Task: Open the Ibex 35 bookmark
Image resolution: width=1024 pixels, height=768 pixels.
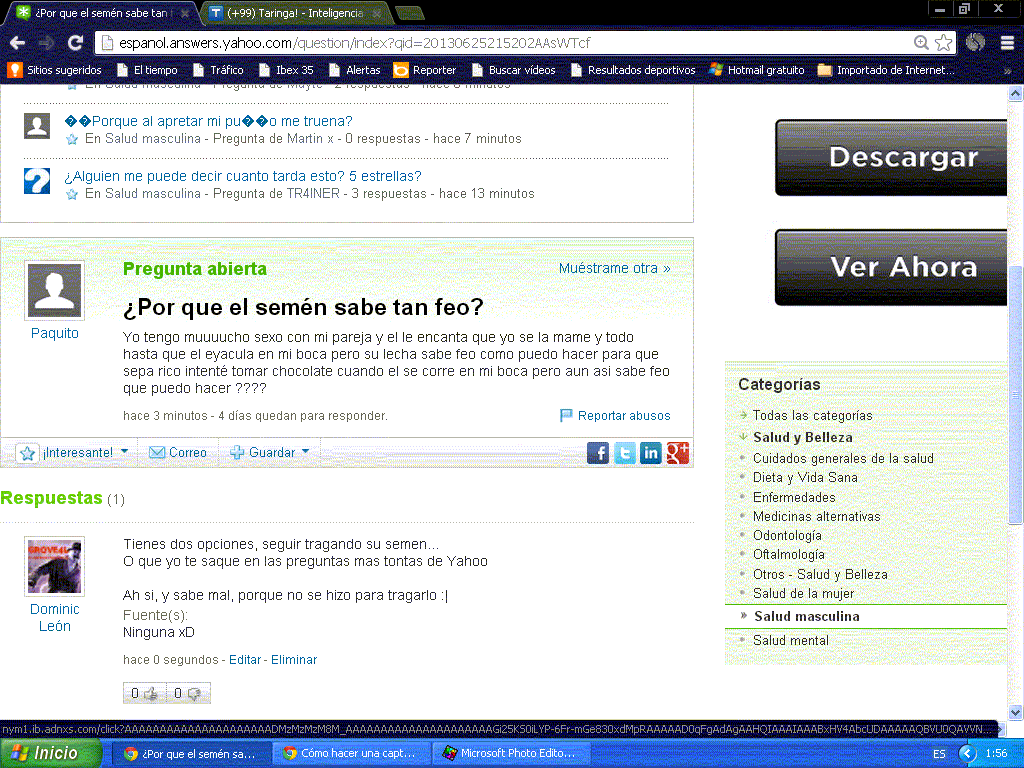Action: coord(286,70)
